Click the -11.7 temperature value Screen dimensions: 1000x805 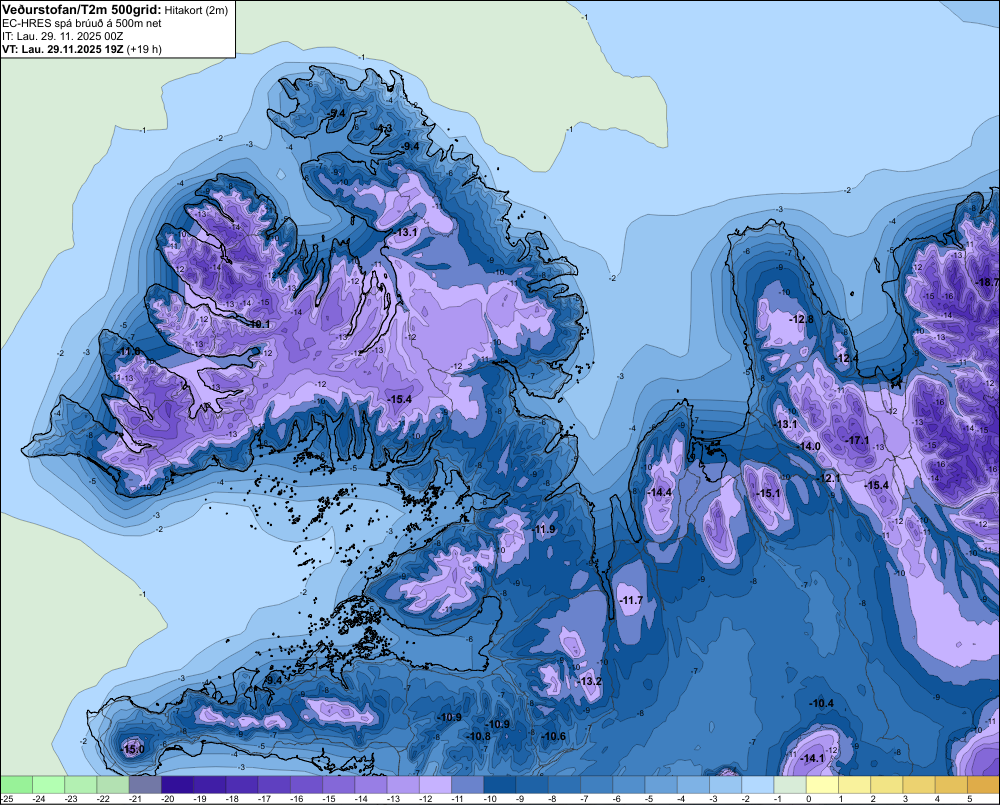pos(631,600)
